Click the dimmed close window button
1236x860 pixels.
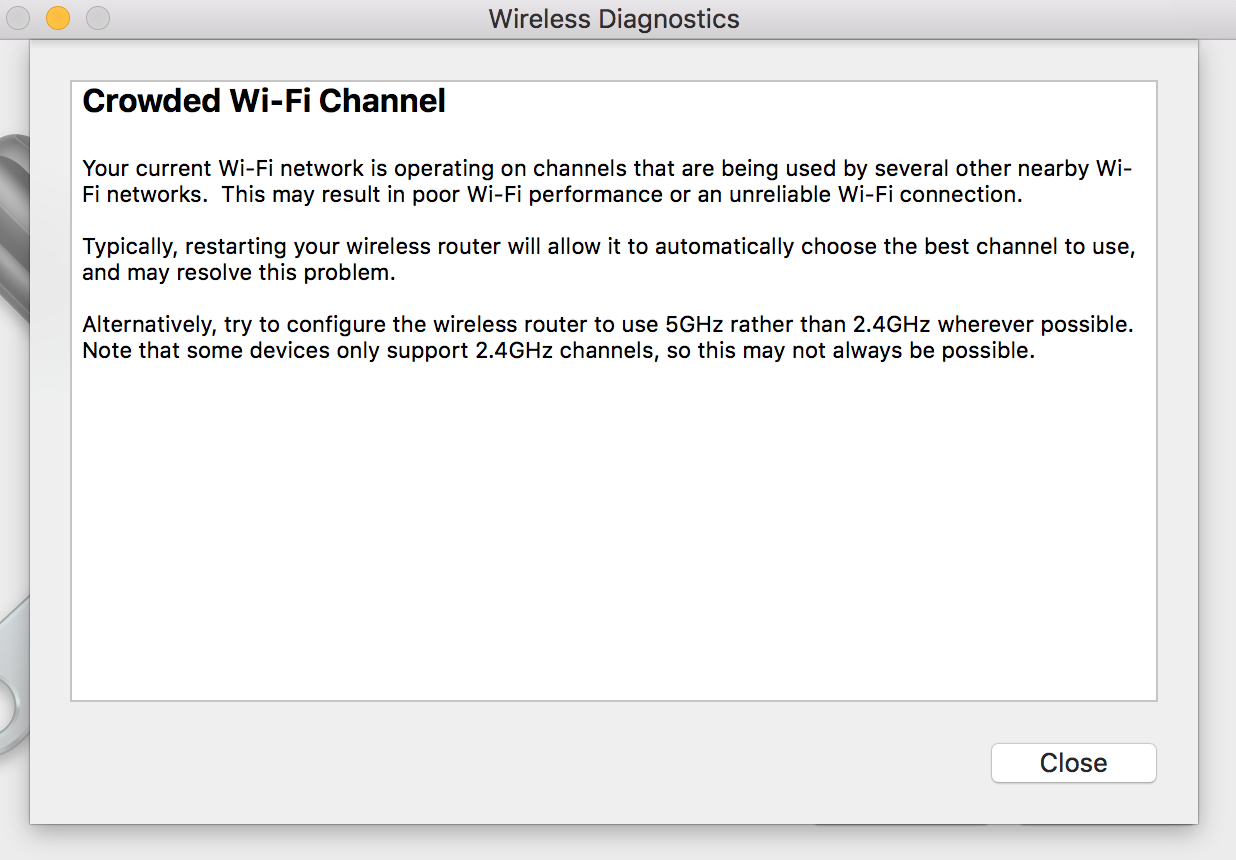tap(18, 18)
